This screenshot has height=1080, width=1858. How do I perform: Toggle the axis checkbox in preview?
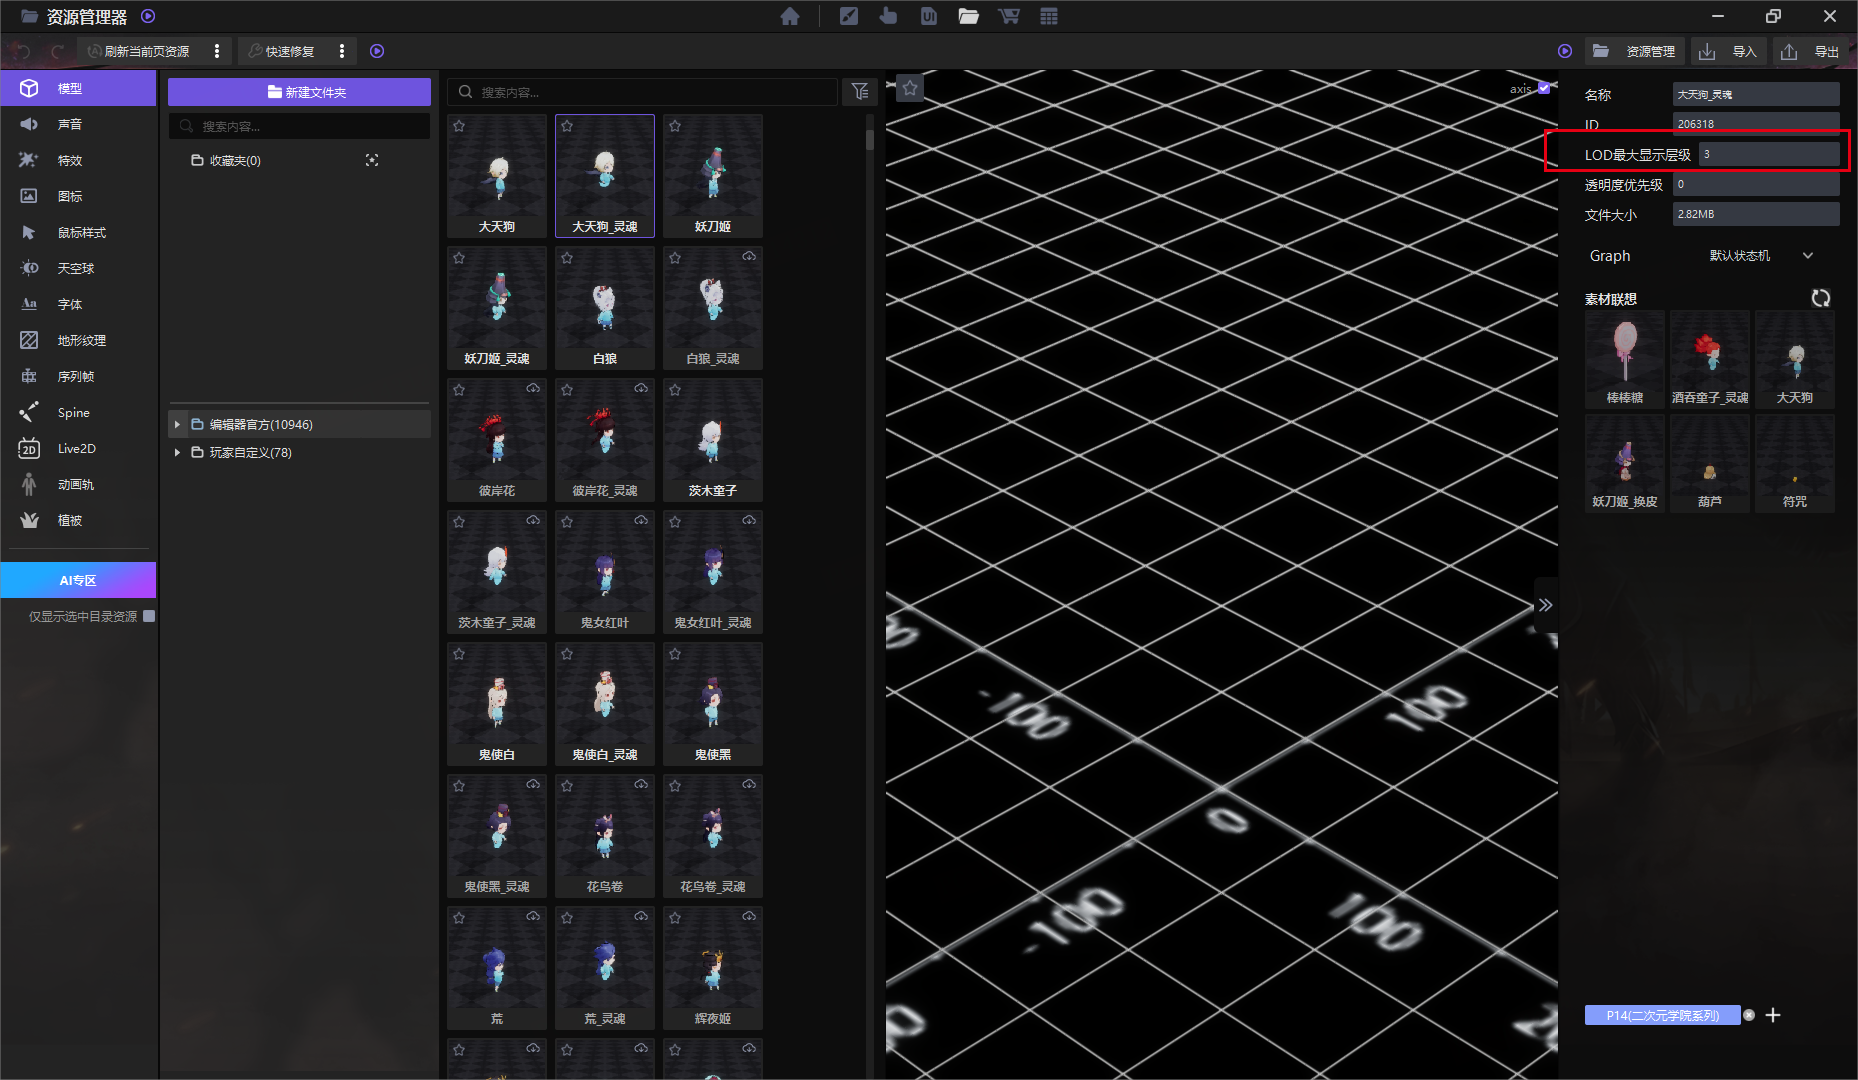pyautogui.click(x=1544, y=88)
